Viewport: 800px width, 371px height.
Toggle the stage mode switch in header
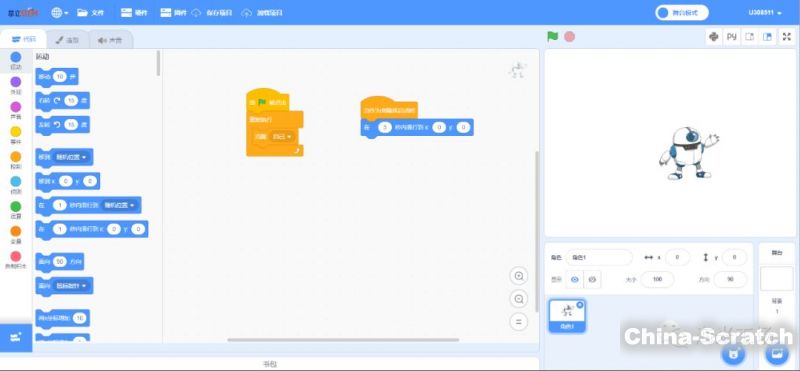682,13
